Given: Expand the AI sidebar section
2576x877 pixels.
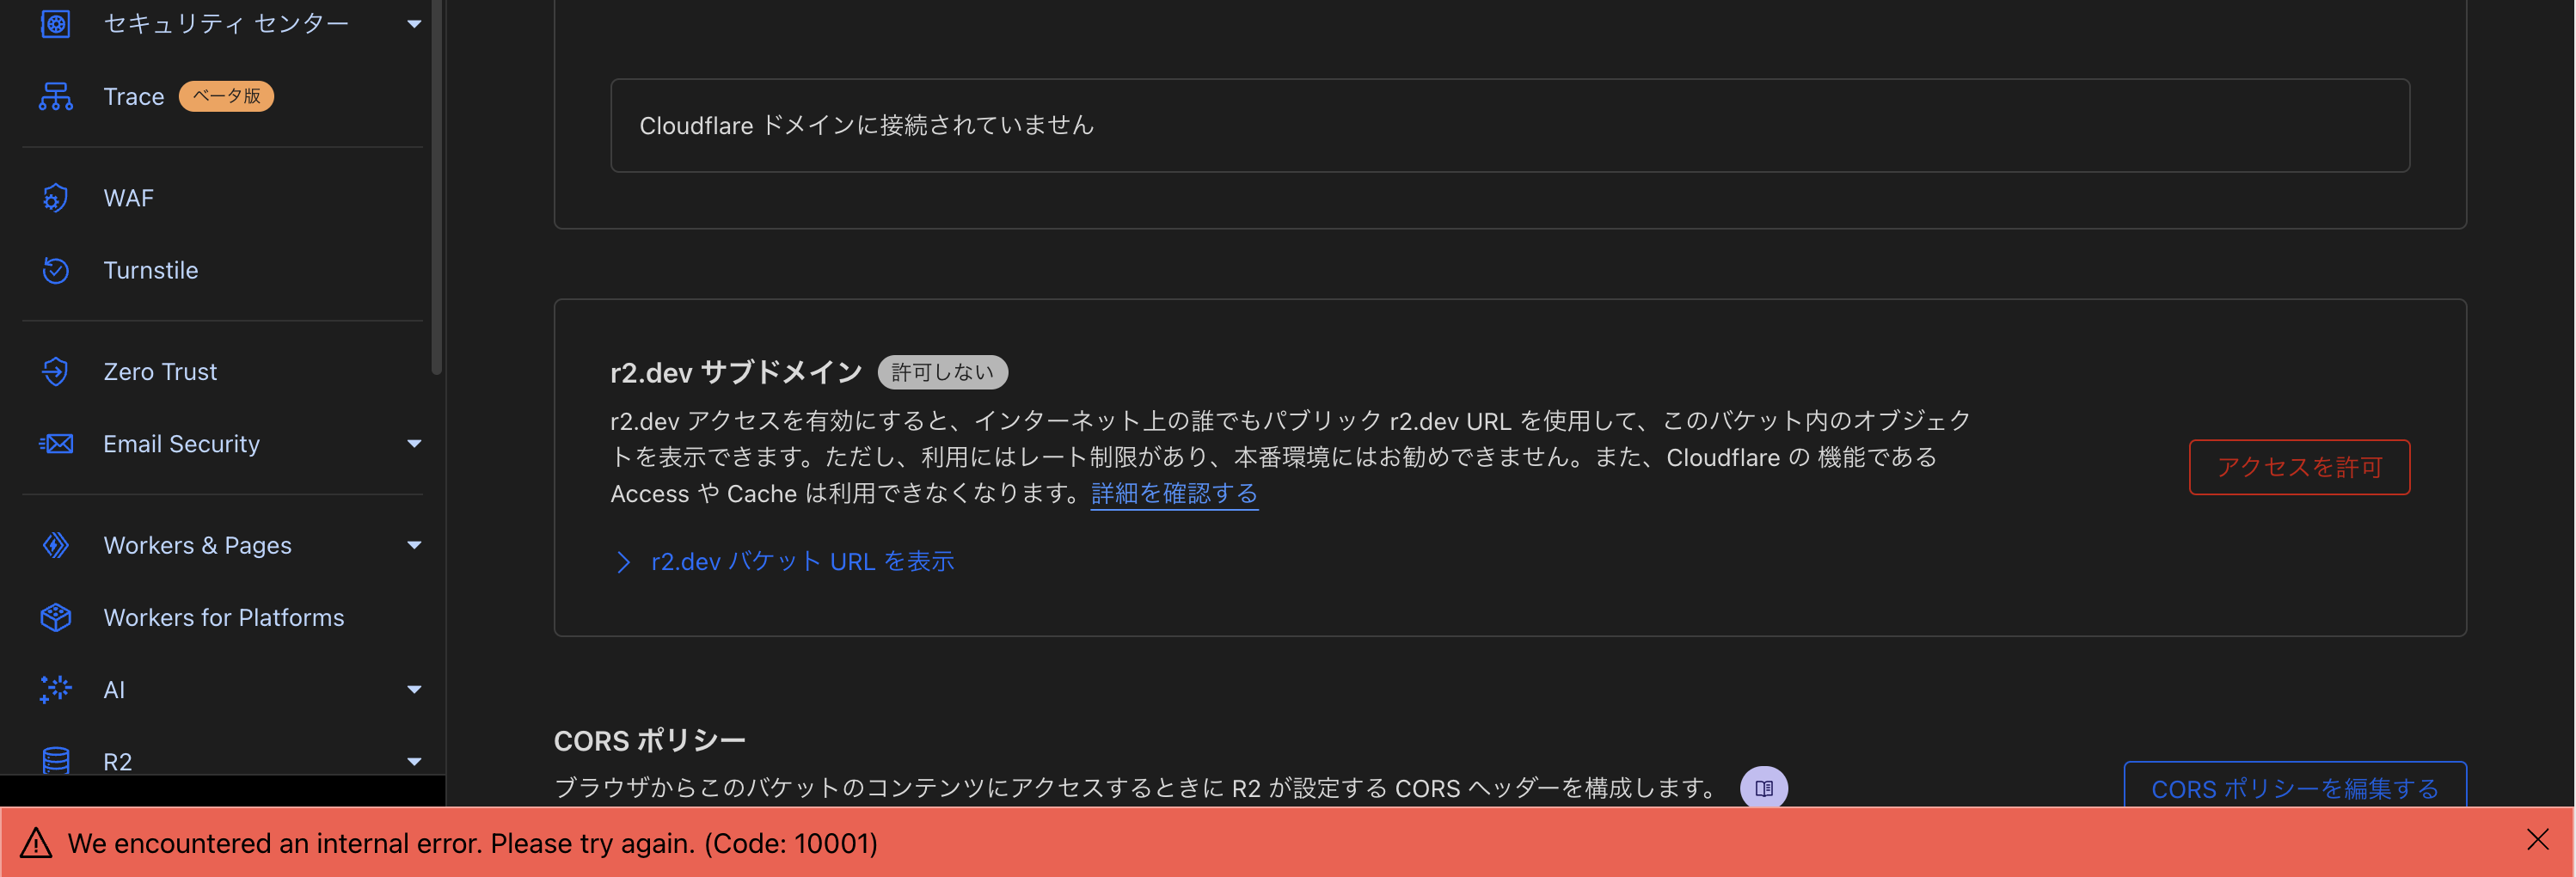Looking at the screenshot, I should coord(414,689).
